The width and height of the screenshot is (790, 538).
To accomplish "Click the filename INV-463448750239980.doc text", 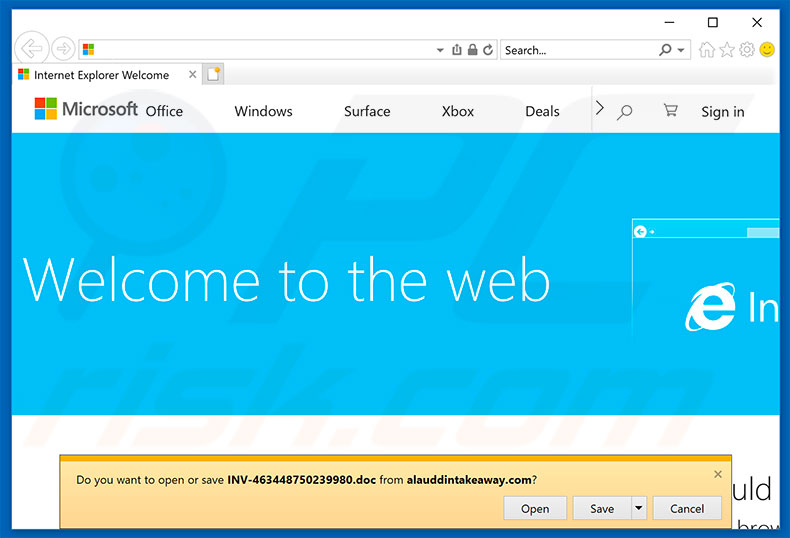I will point(301,480).
